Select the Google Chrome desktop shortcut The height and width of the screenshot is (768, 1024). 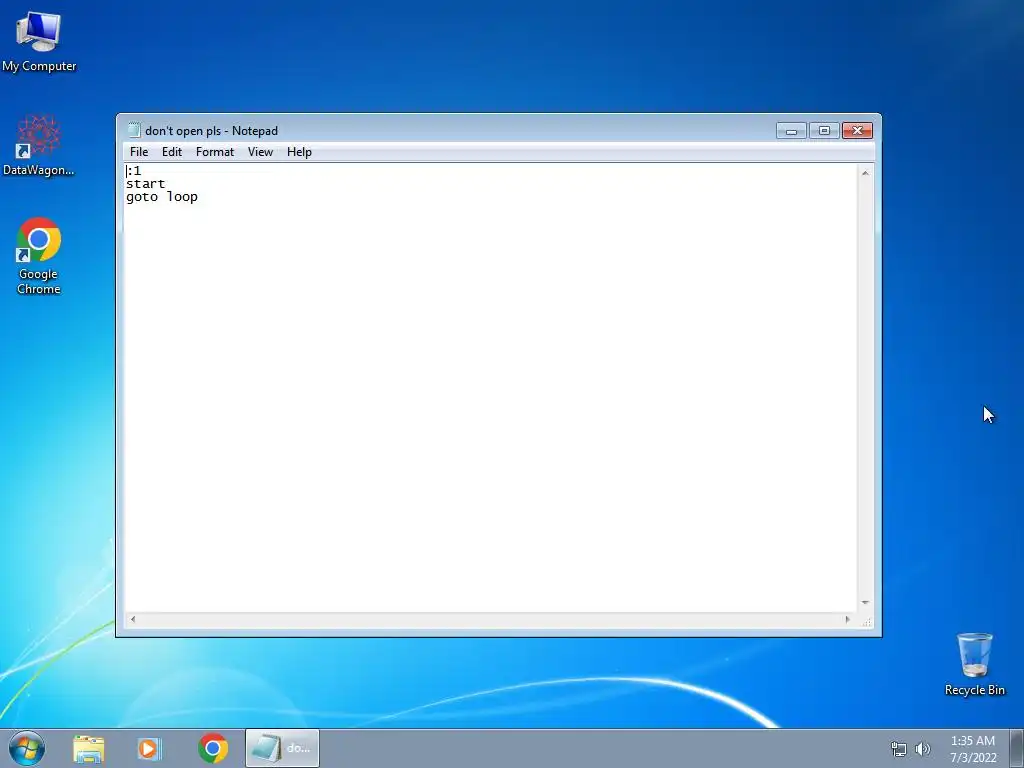tap(39, 256)
